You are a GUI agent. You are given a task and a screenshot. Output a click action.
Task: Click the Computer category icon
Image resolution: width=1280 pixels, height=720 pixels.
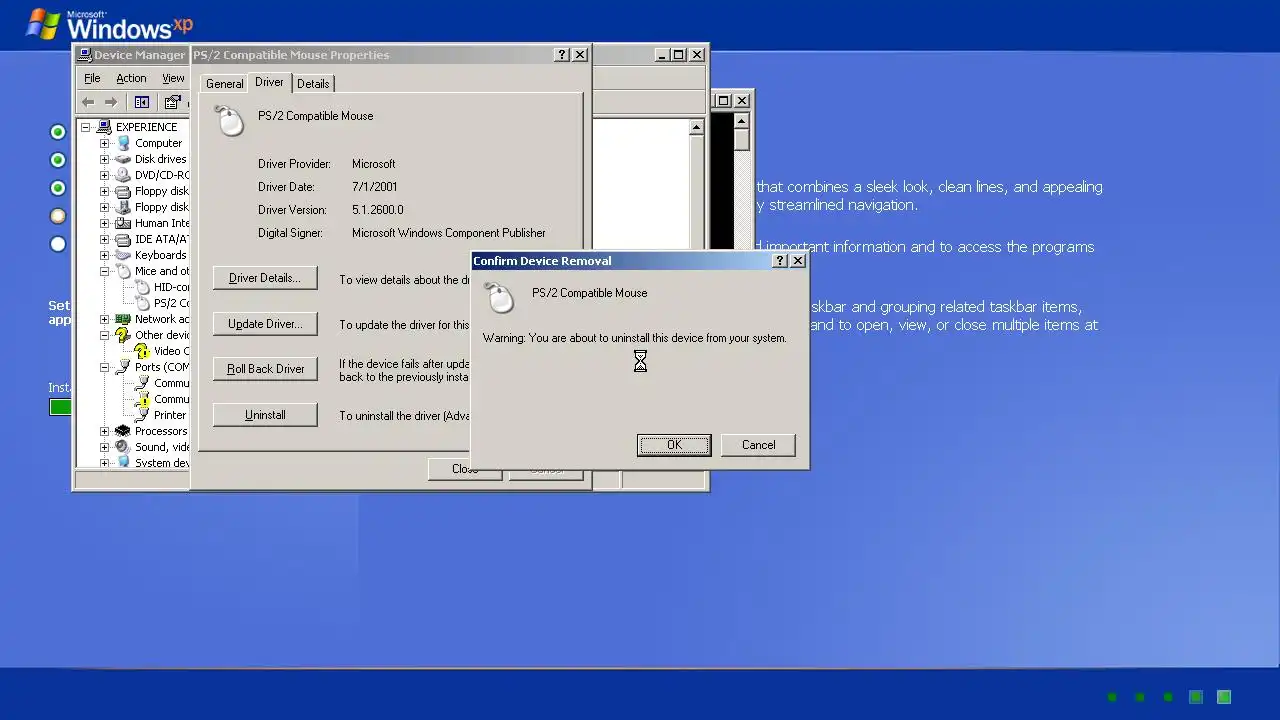(123, 143)
